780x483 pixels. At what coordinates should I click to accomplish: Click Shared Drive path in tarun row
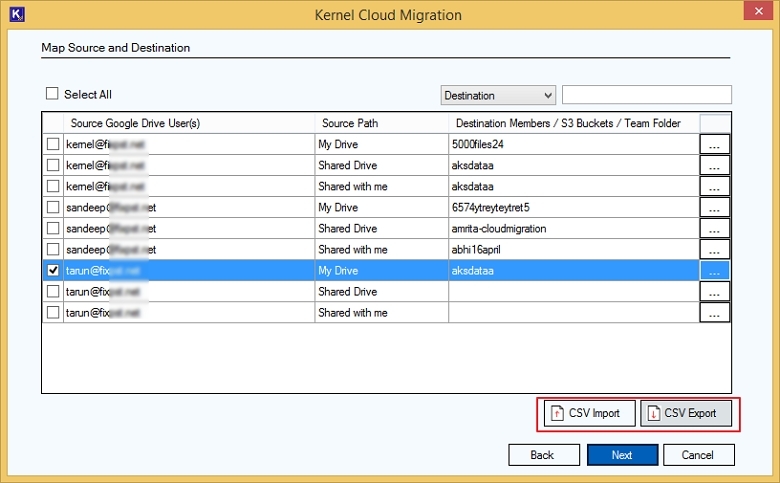point(382,291)
